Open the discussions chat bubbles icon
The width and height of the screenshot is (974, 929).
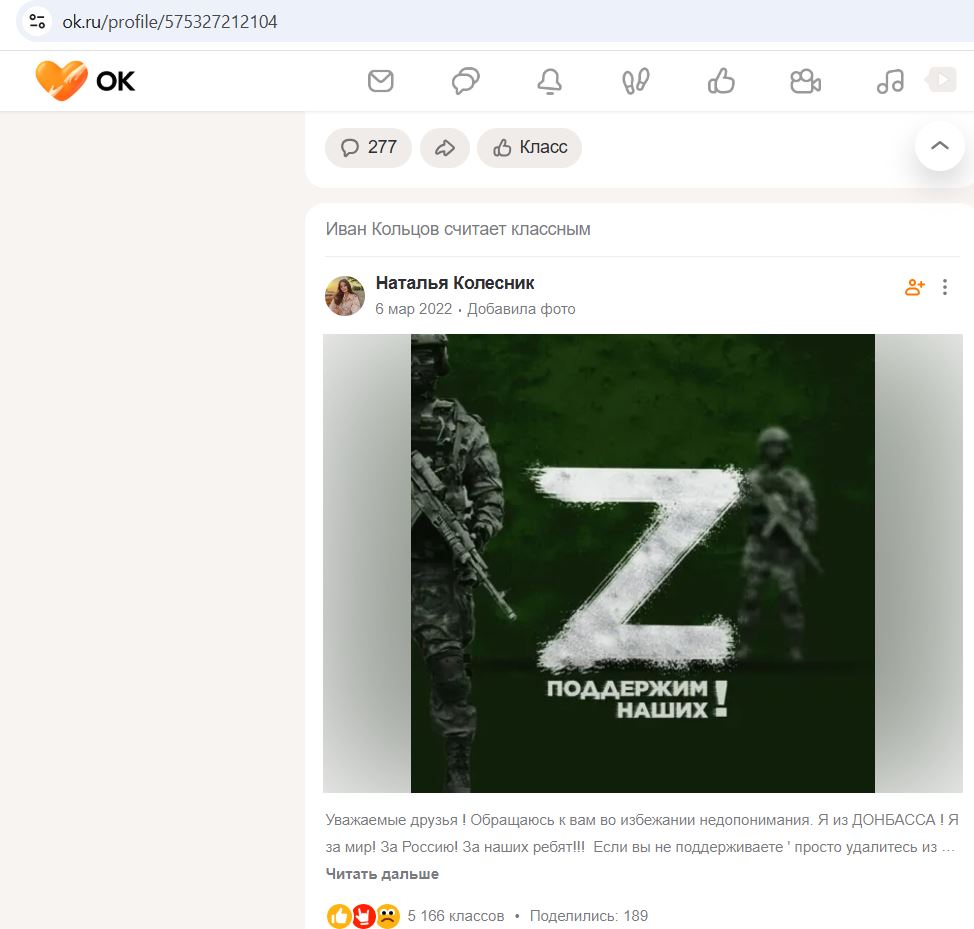point(465,81)
